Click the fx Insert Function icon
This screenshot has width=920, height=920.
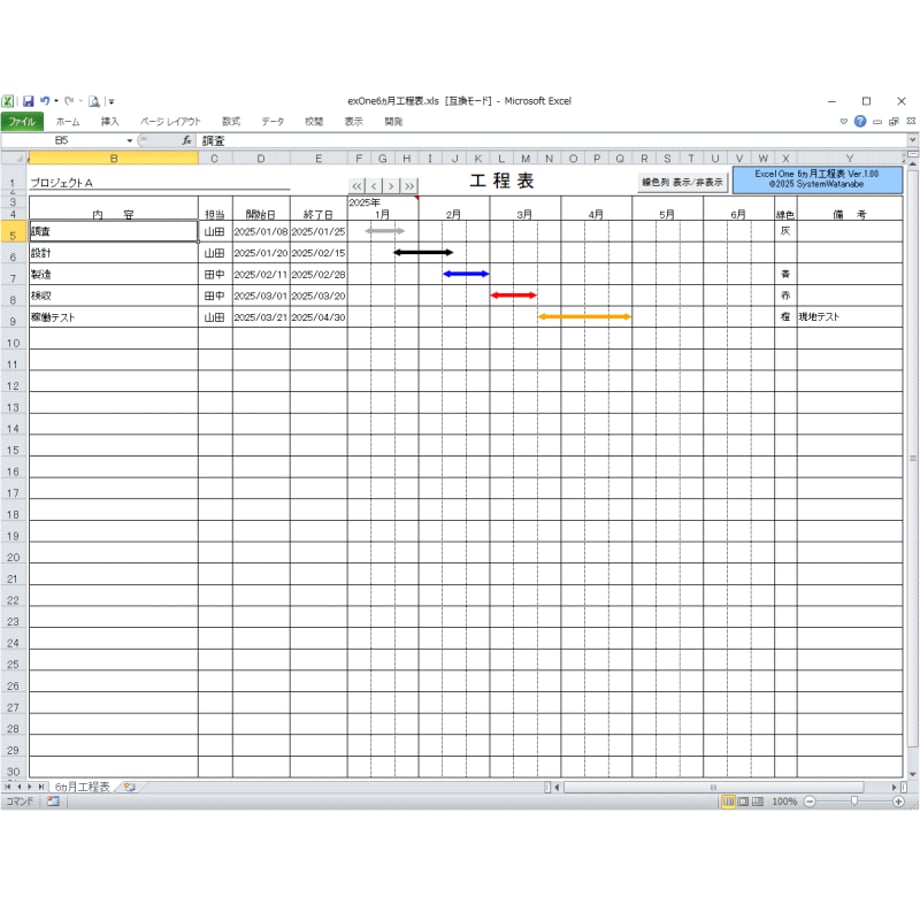187,140
